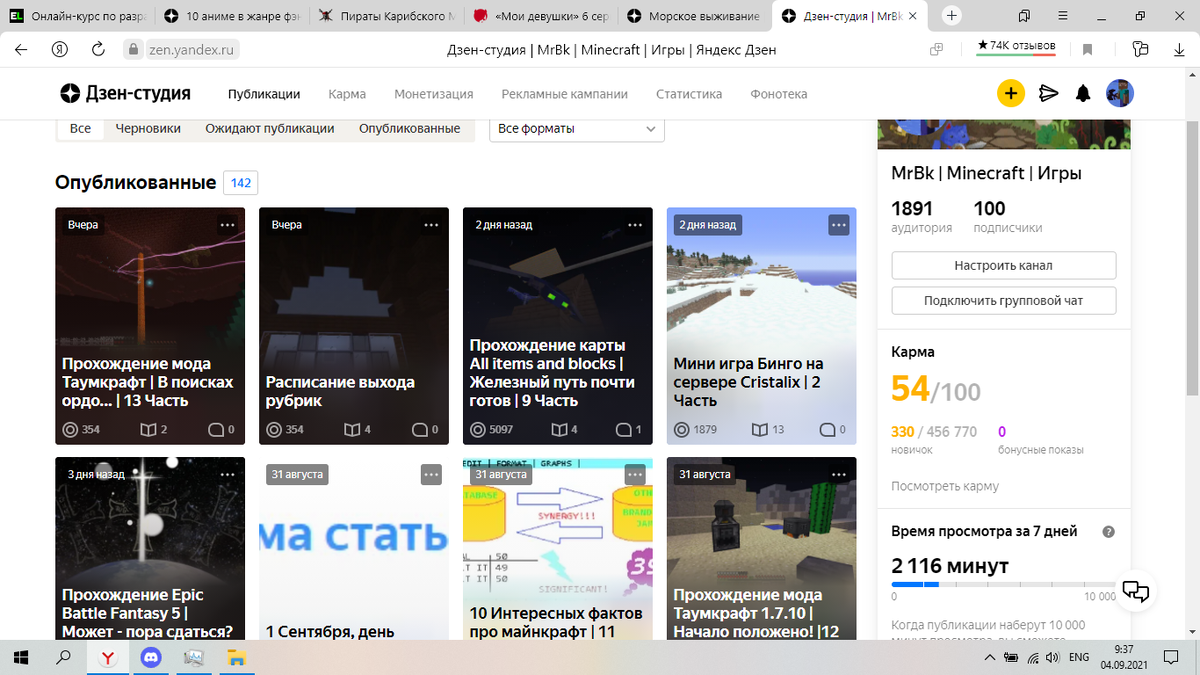This screenshot has width=1200, height=675.
Task: Switch to Морское выживание browser tab
Action: click(694, 16)
